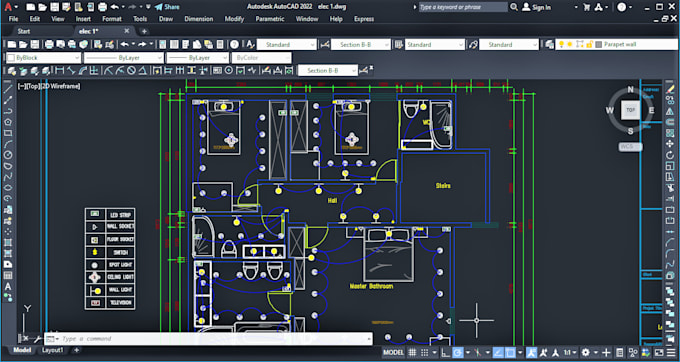The width and height of the screenshot is (680, 362).
Task: Click the Angular dimension tool
Action: point(142,71)
